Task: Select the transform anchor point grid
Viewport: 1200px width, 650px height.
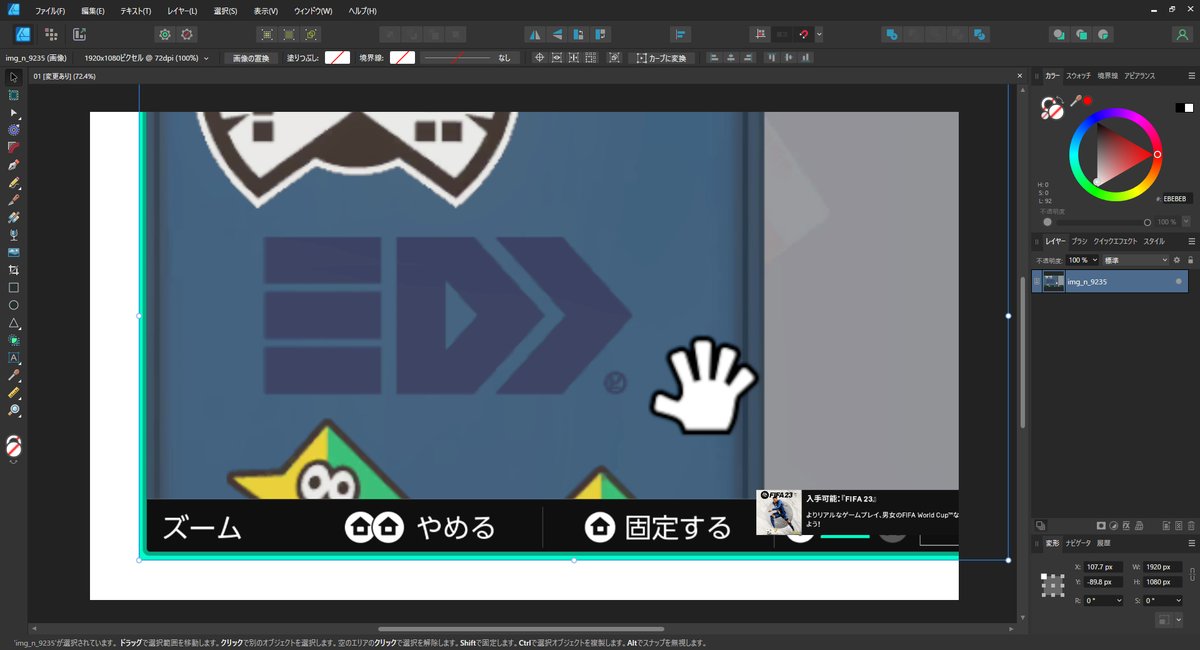Action: [1052, 585]
